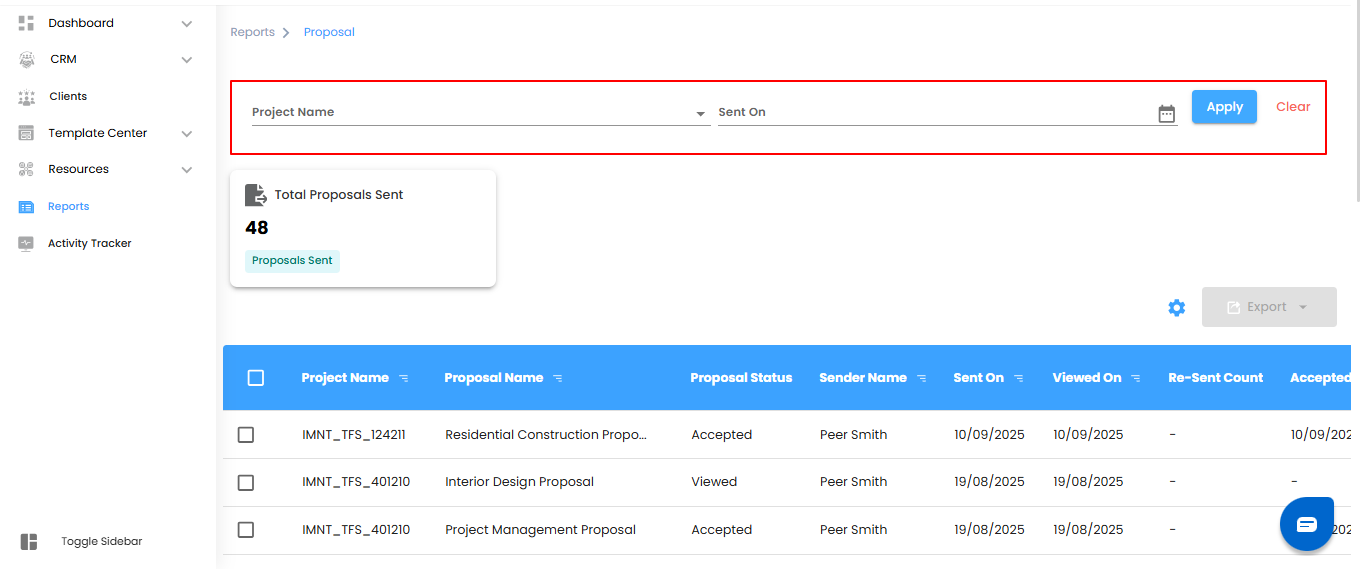Expand the Dashboard sidebar menu chevron
Screen dimensions: 1365x569
pos(187,23)
